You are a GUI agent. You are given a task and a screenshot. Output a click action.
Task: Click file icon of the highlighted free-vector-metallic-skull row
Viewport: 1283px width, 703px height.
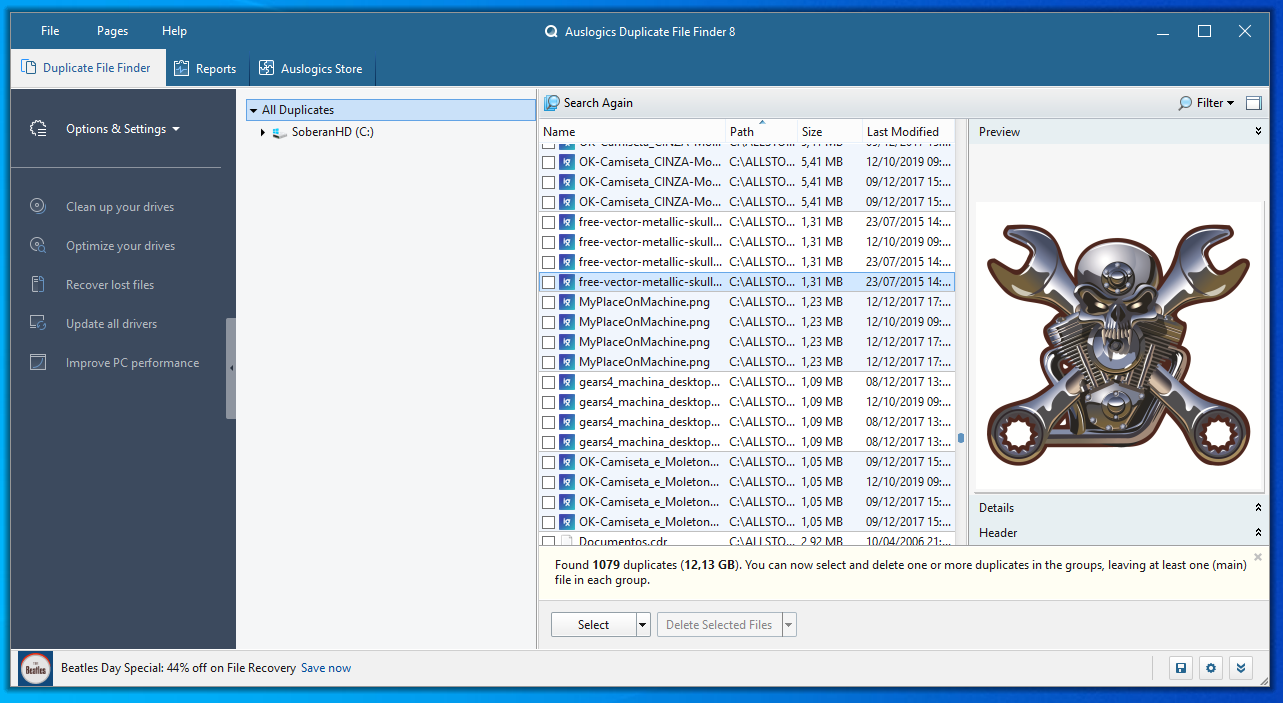pyautogui.click(x=567, y=282)
